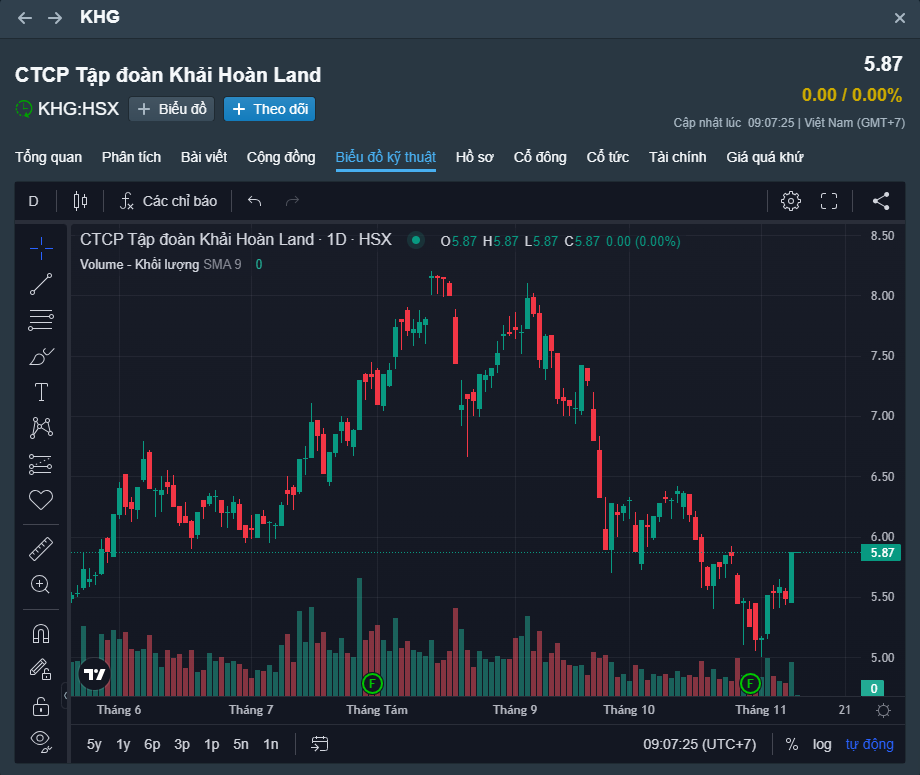
Task: Switch to the Phân tích tab
Action: click(x=131, y=157)
